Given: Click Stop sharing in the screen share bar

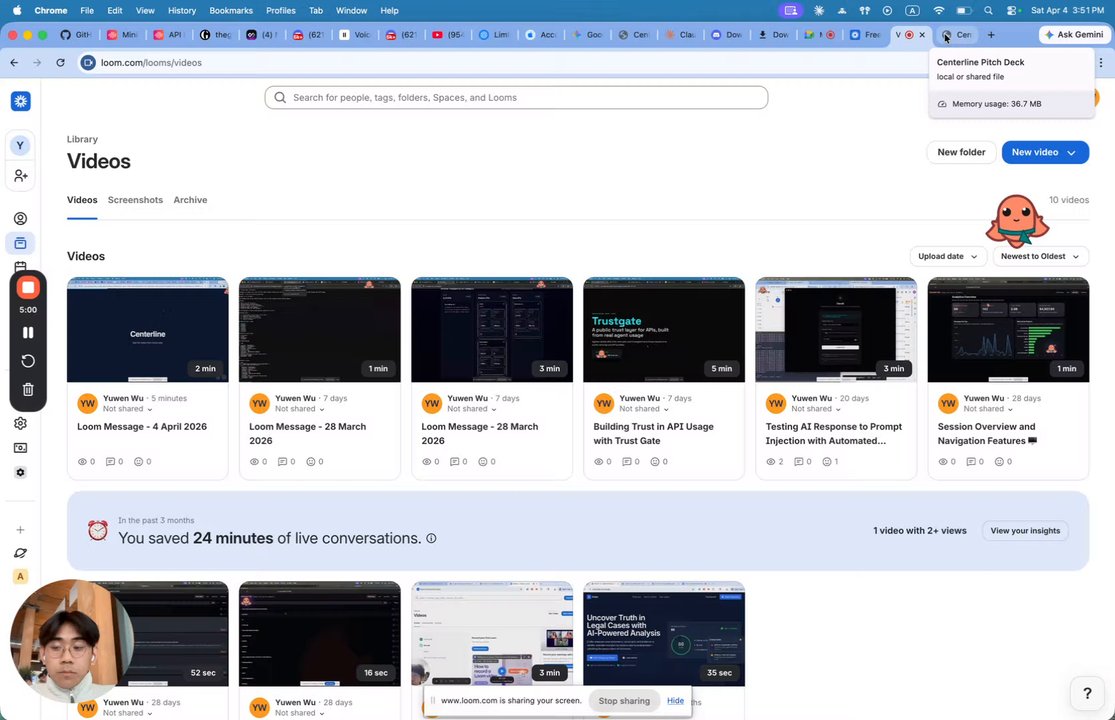Looking at the screenshot, I should point(624,701).
